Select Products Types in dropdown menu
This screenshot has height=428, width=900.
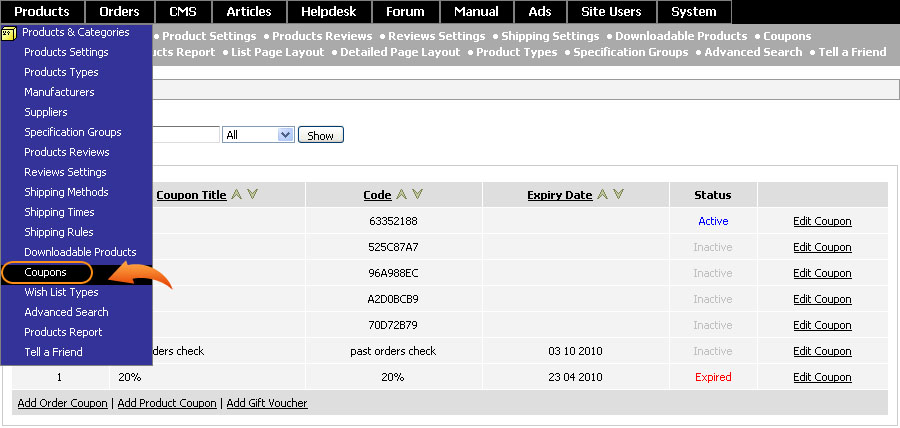(x=61, y=72)
